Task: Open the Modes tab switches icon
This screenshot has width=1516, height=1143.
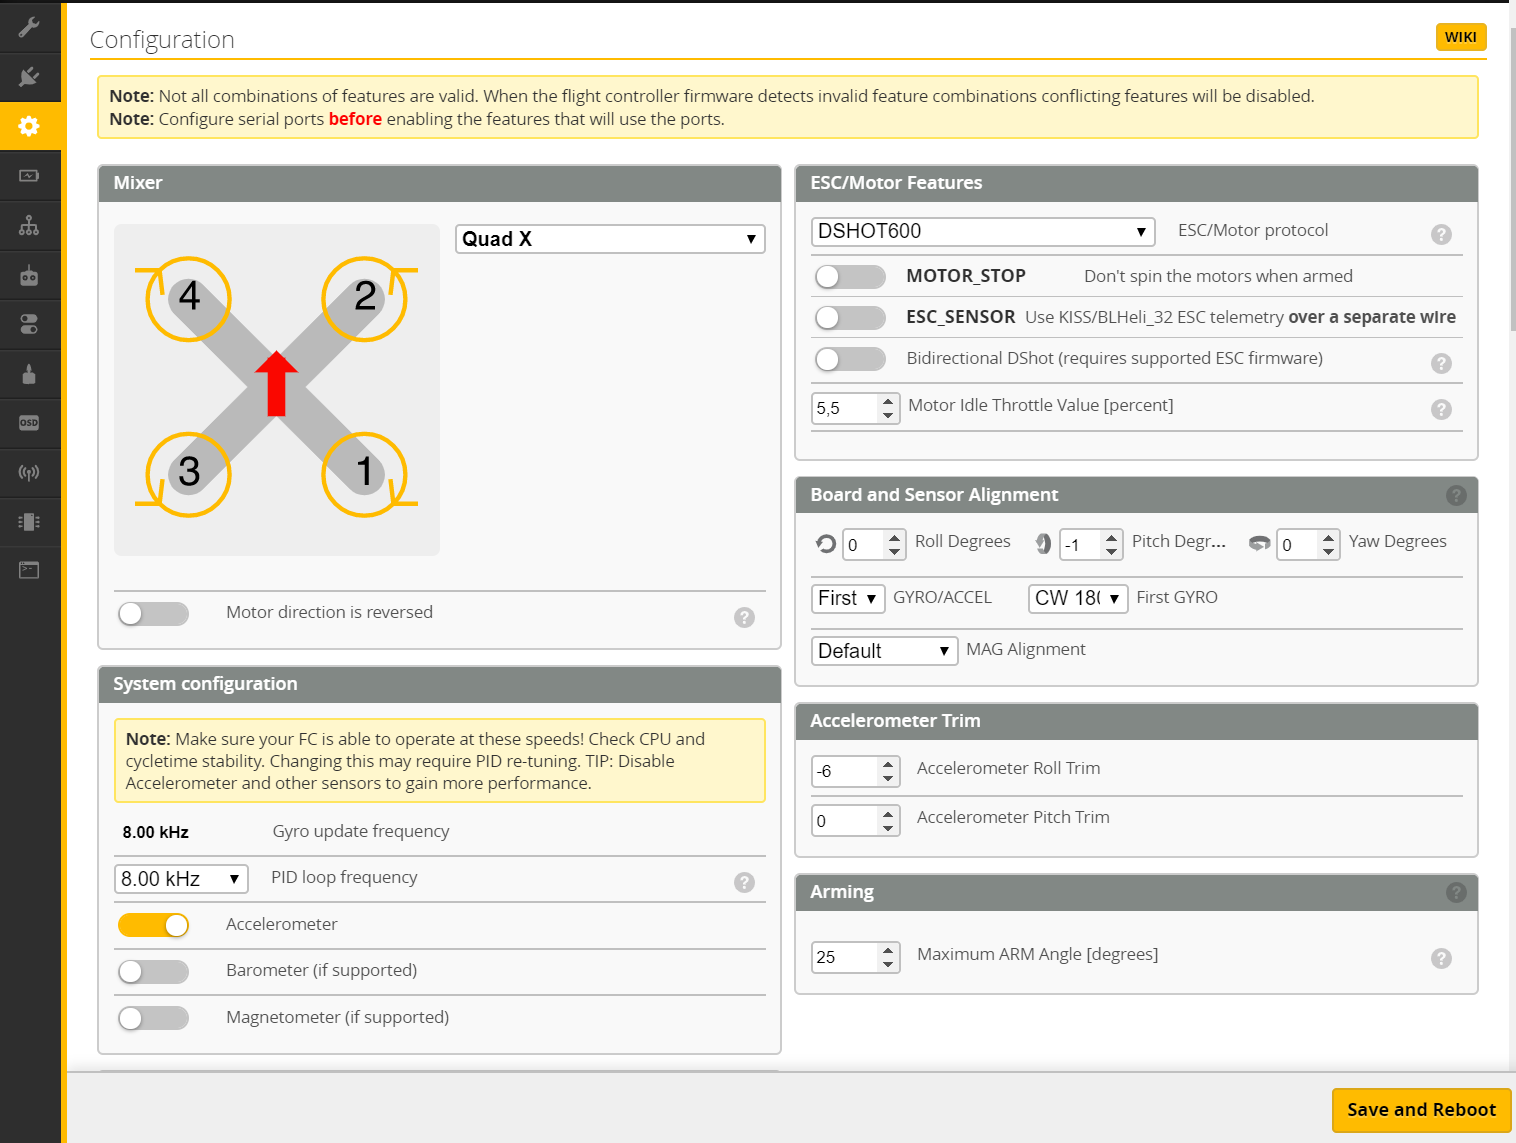Action: (x=29, y=324)
